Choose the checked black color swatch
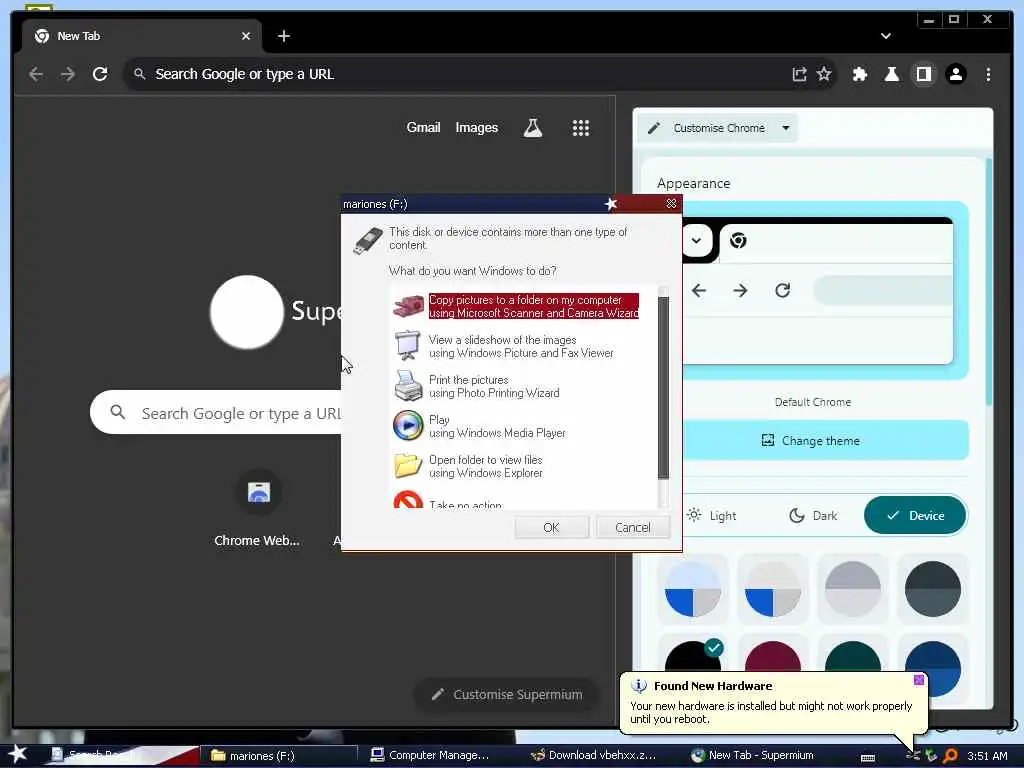Screen dimensions: 1024x768 click(693, 656)
